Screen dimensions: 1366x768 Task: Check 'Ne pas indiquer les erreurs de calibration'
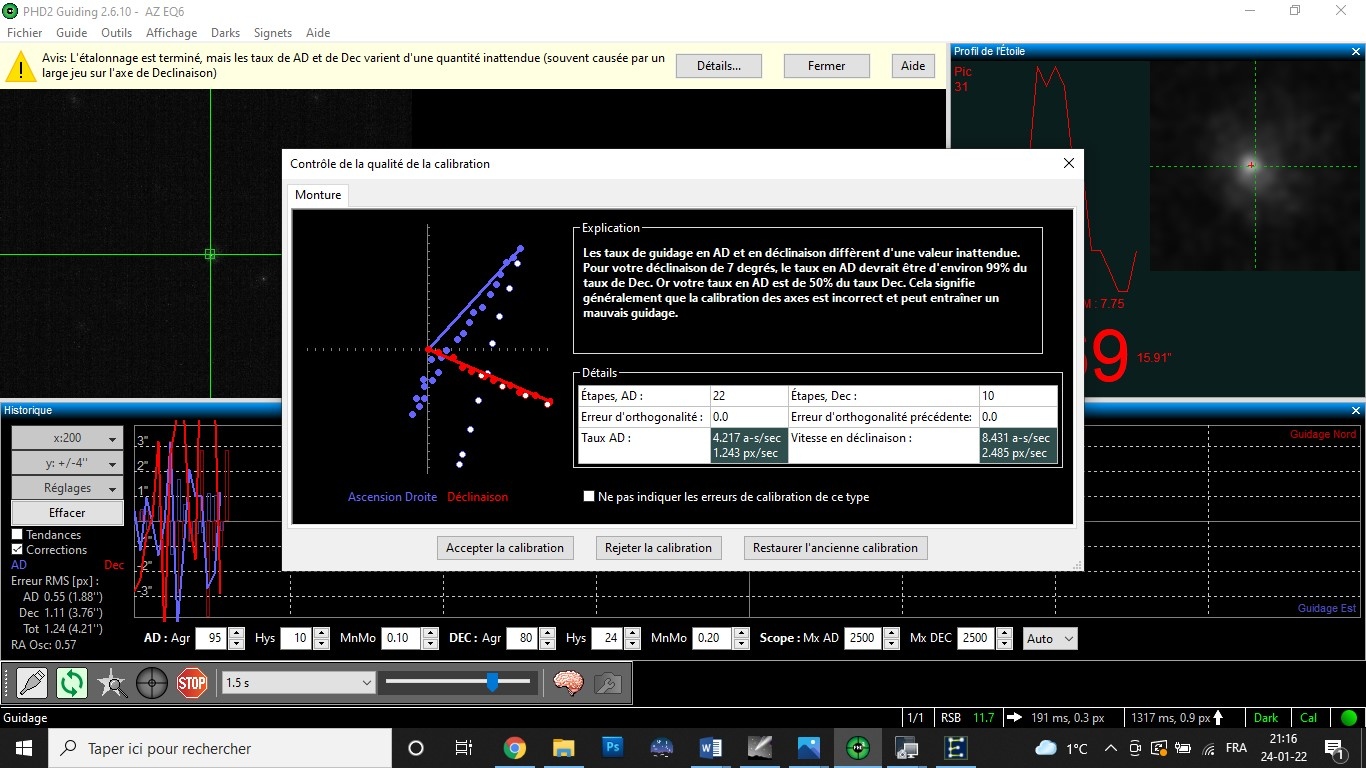pos(589,496)
